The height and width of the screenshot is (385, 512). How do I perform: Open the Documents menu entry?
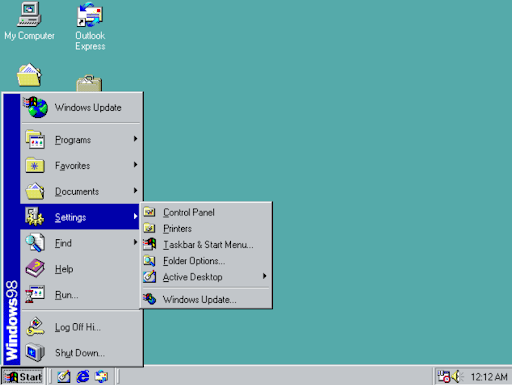pos(80,191)
